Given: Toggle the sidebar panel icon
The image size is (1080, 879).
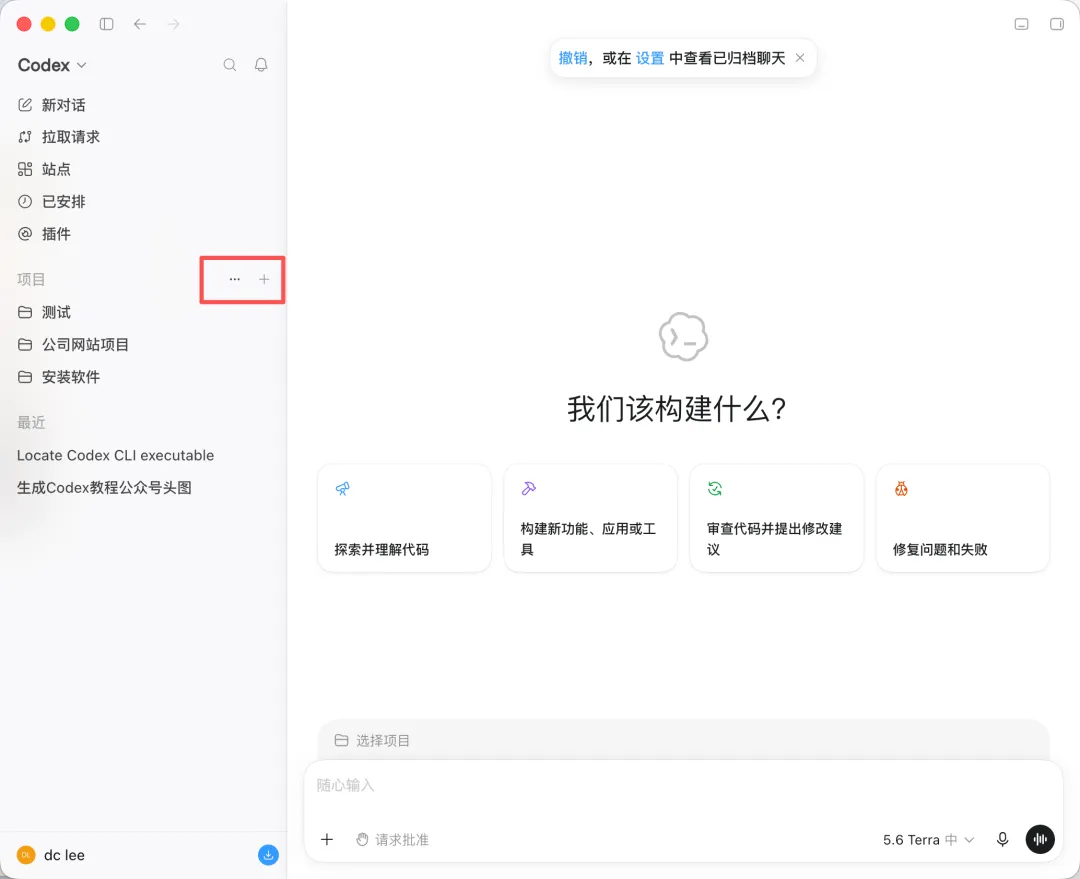Looking at the screenshot, I should point(106,24).
